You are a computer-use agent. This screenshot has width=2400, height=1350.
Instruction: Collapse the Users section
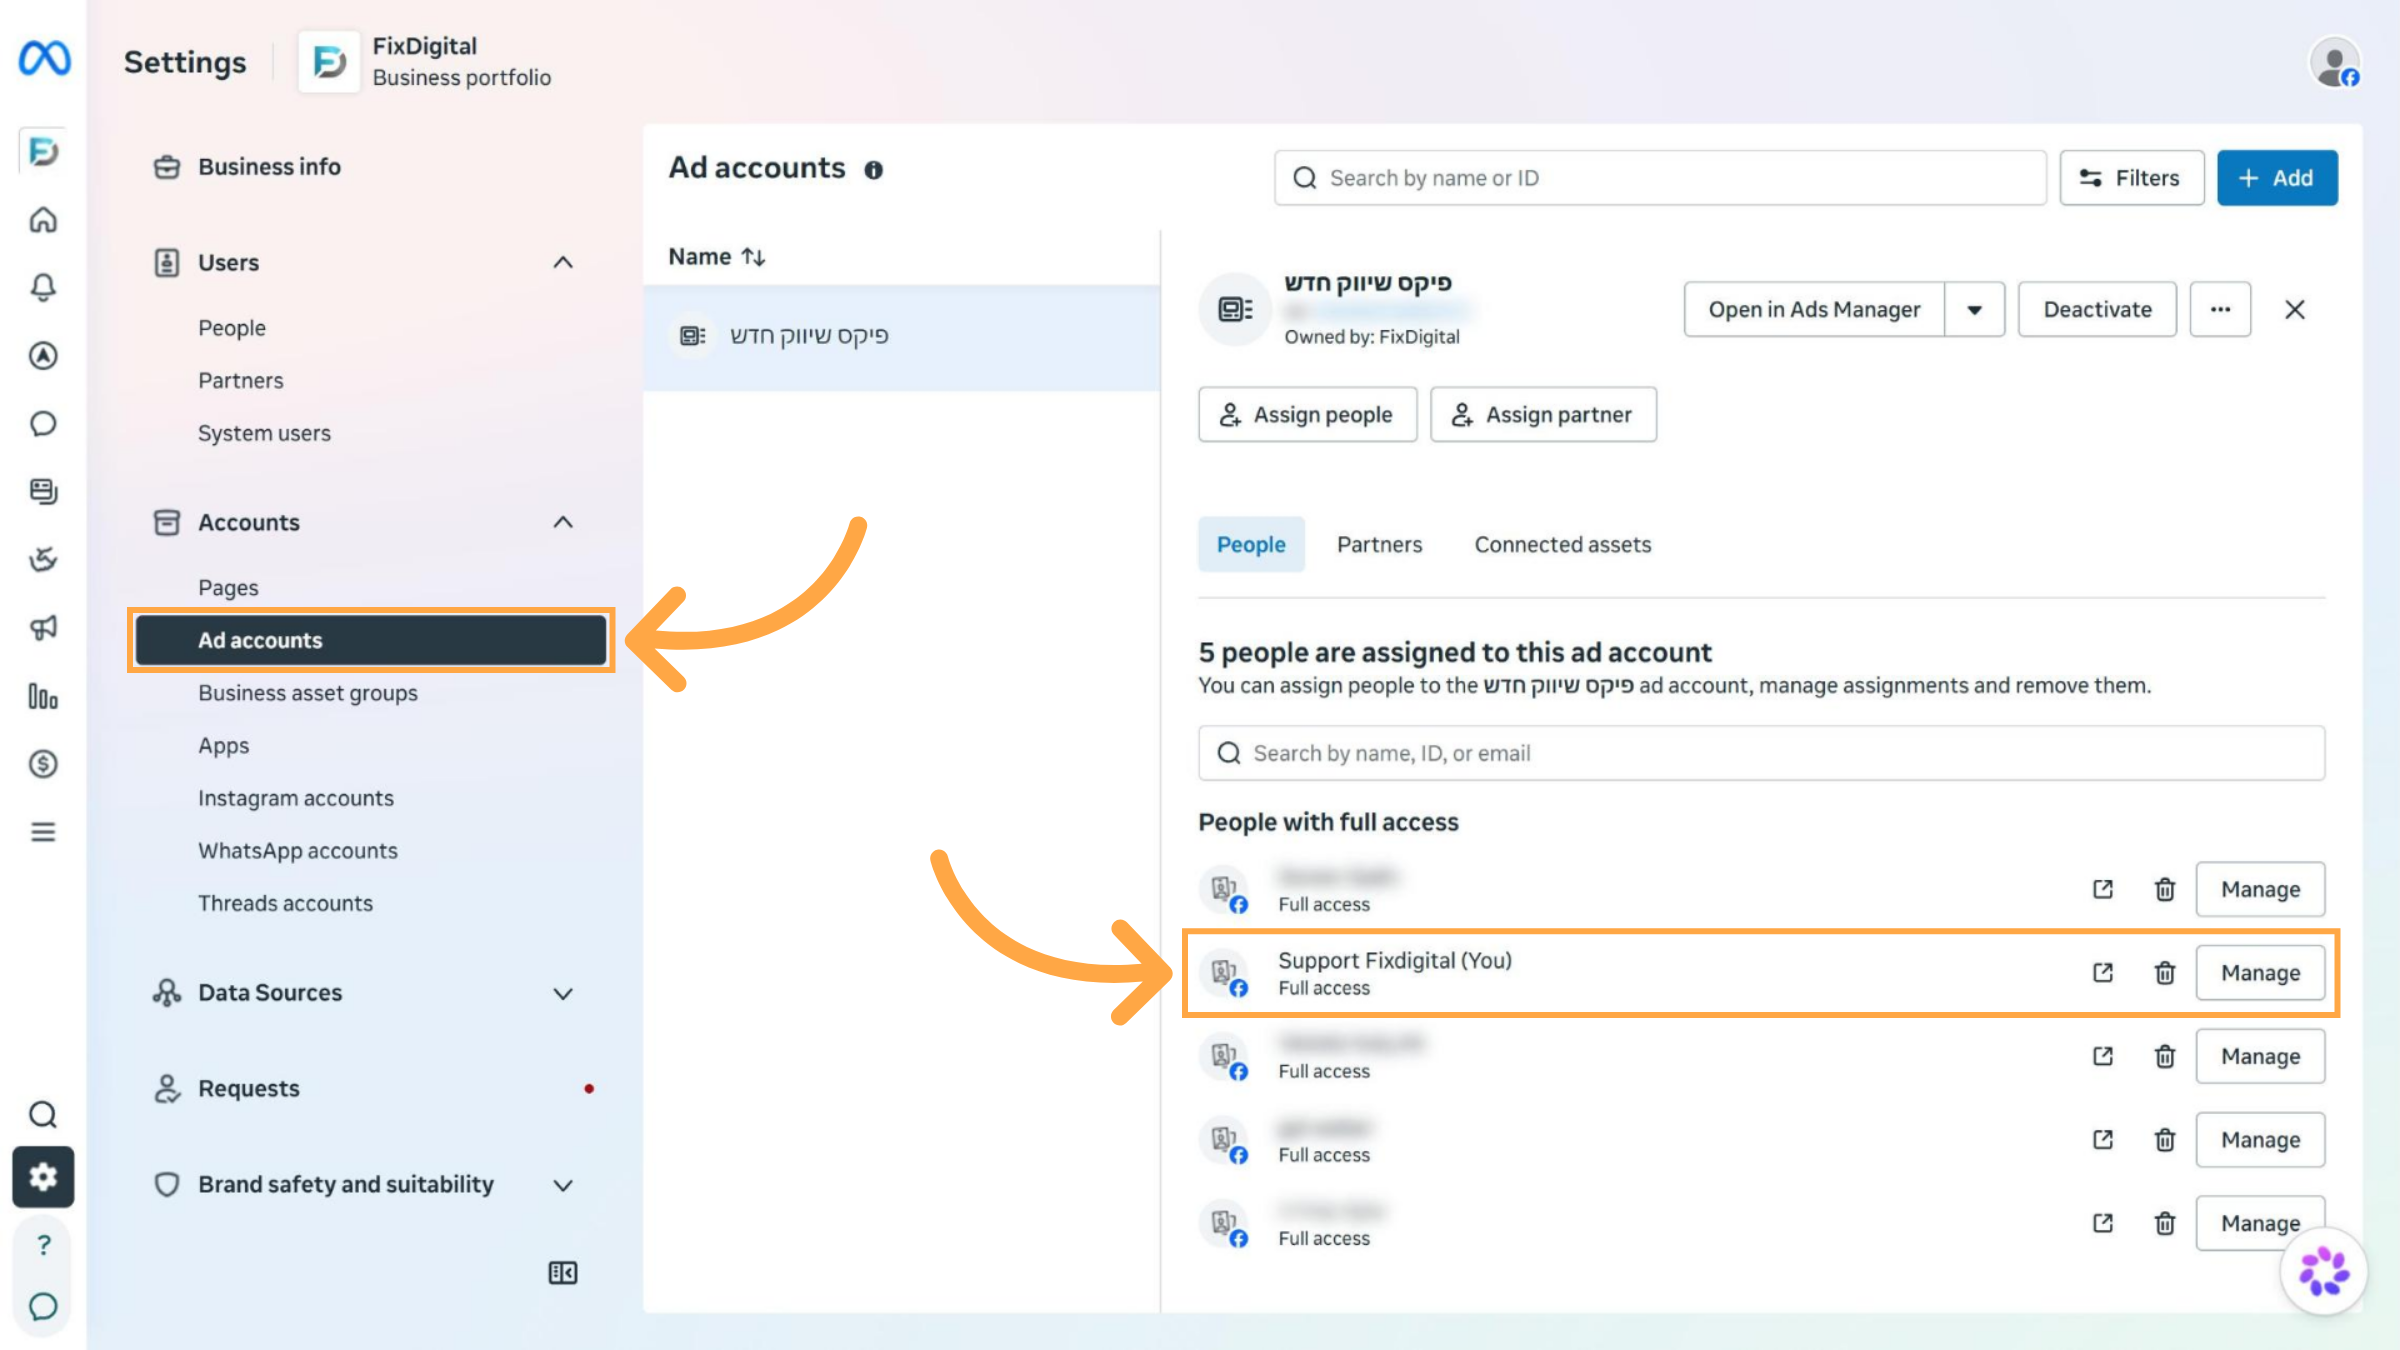click(x=563, y=262)
